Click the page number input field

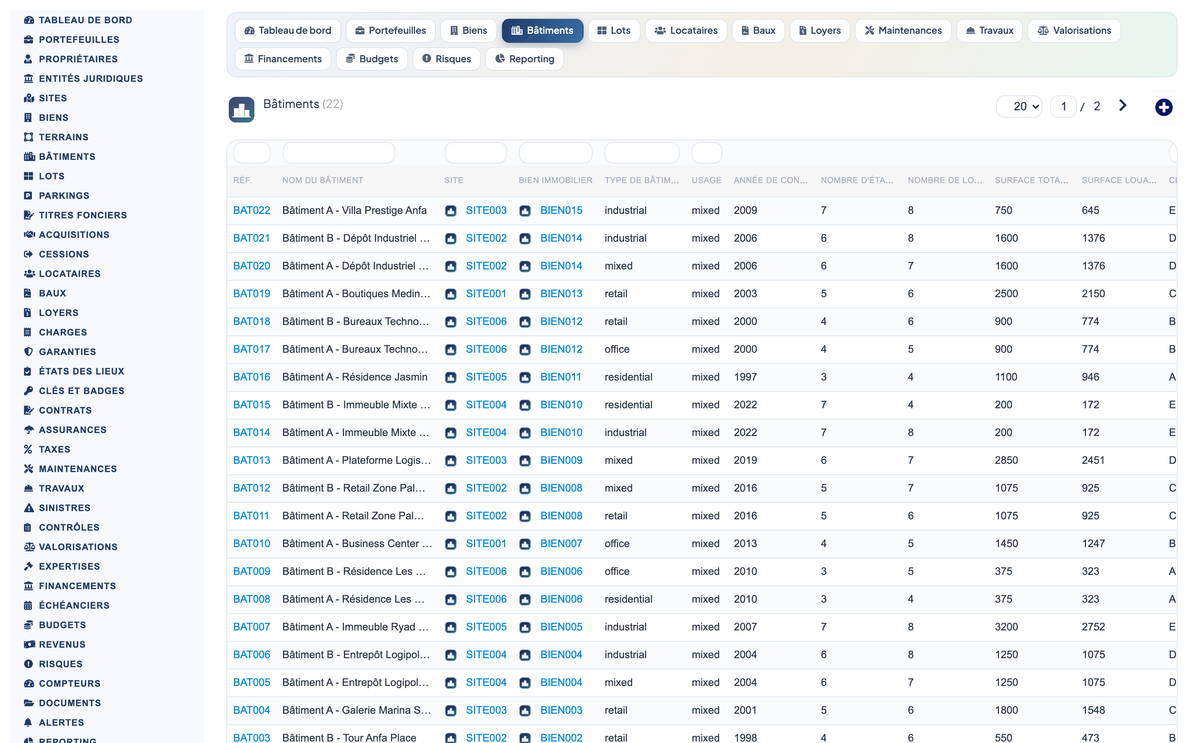1063,107
